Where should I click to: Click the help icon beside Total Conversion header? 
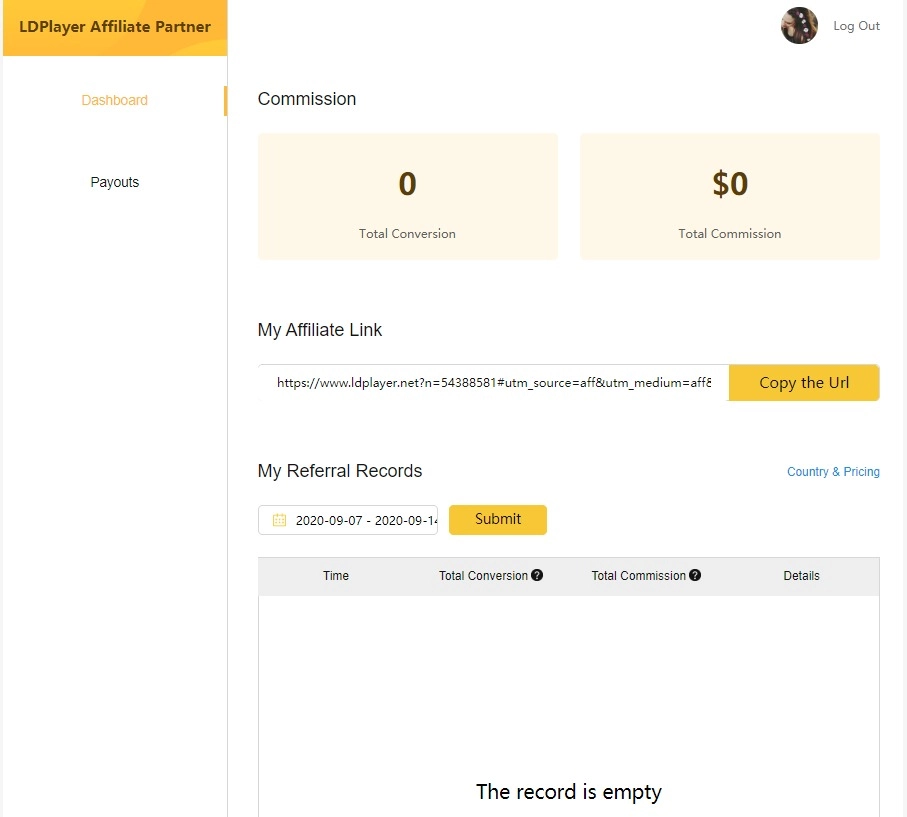538,575
